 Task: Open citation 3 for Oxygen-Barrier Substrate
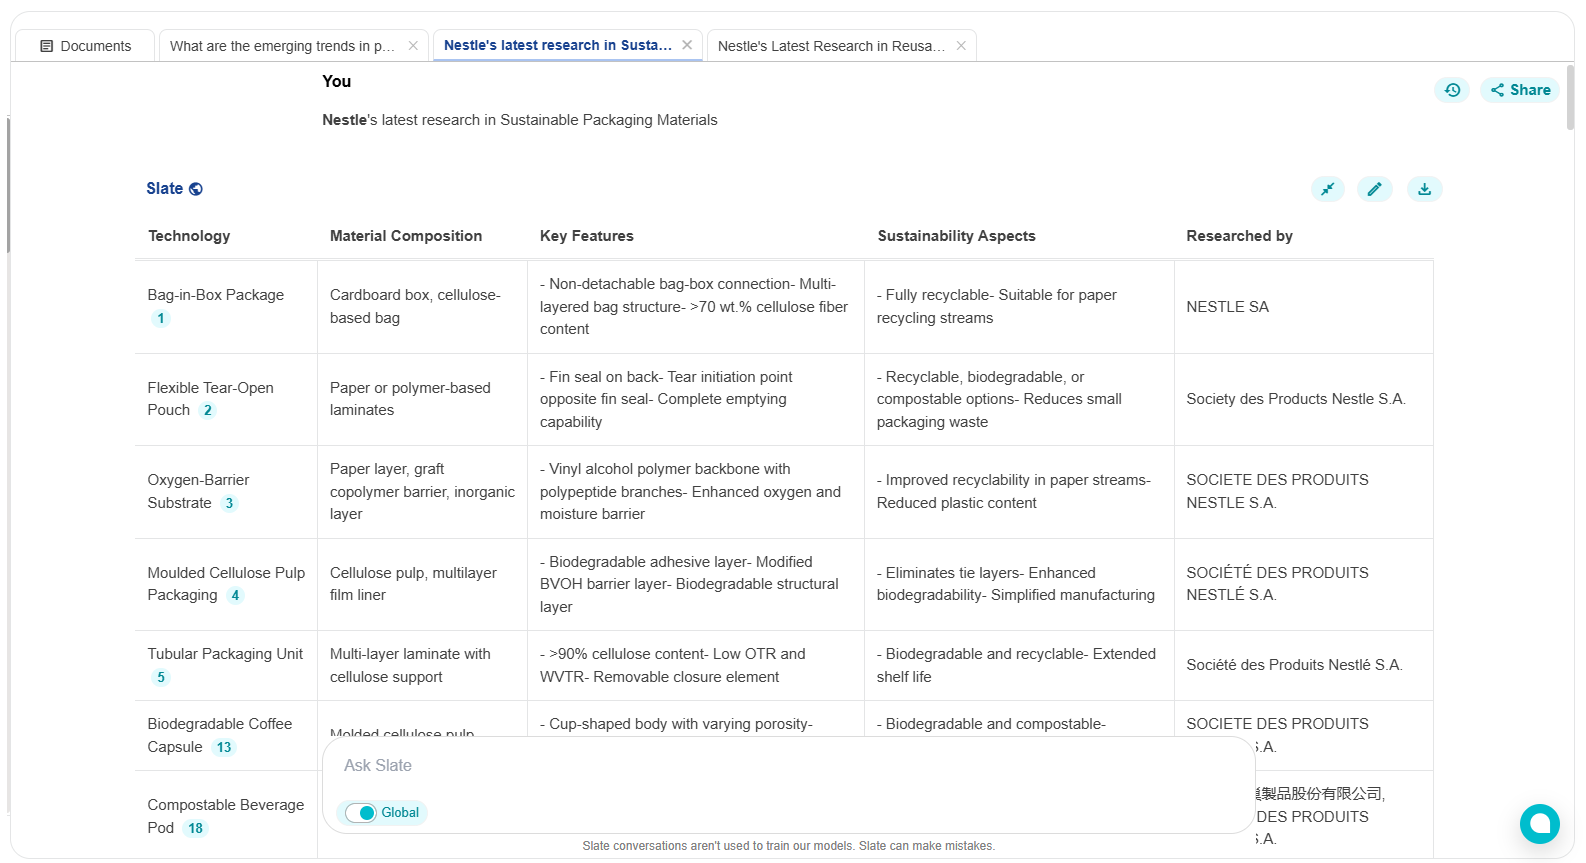tap(229, 504)
